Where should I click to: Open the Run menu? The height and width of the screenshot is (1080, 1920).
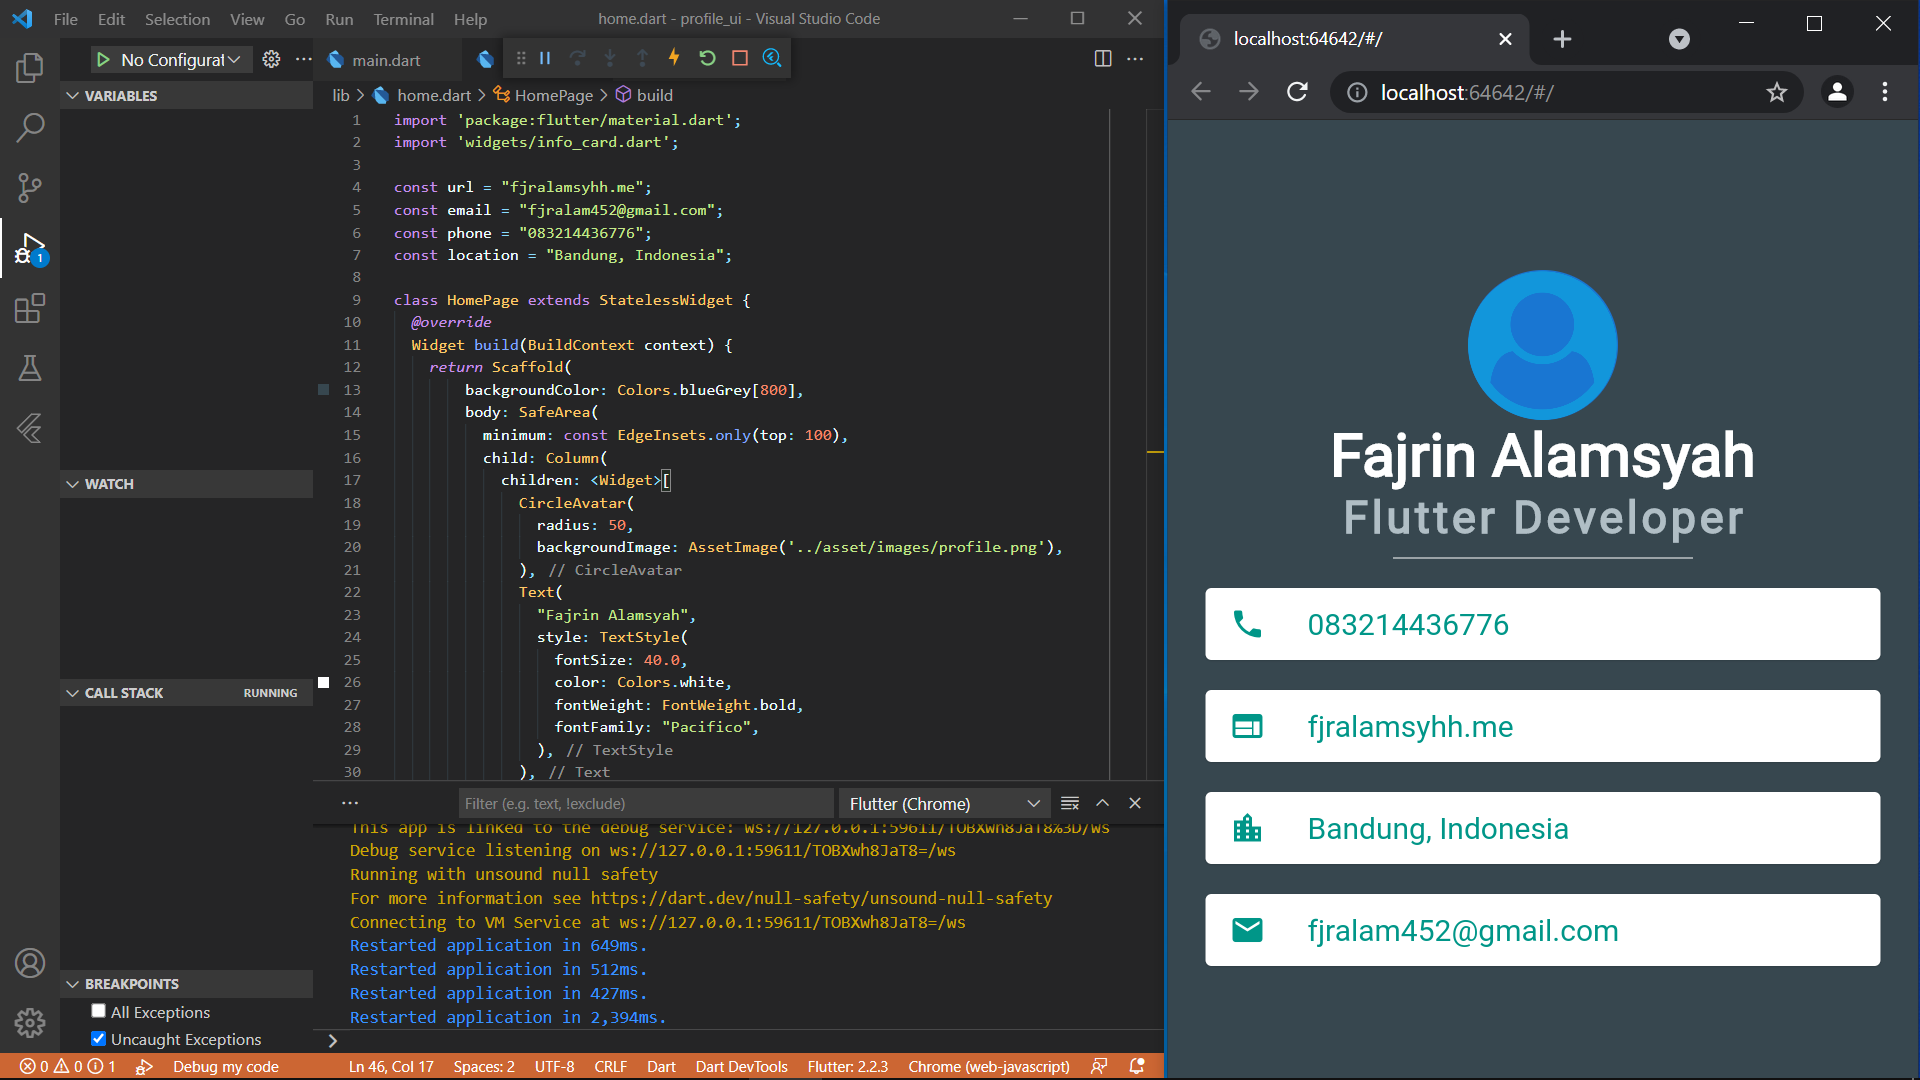tap(338, 18)
